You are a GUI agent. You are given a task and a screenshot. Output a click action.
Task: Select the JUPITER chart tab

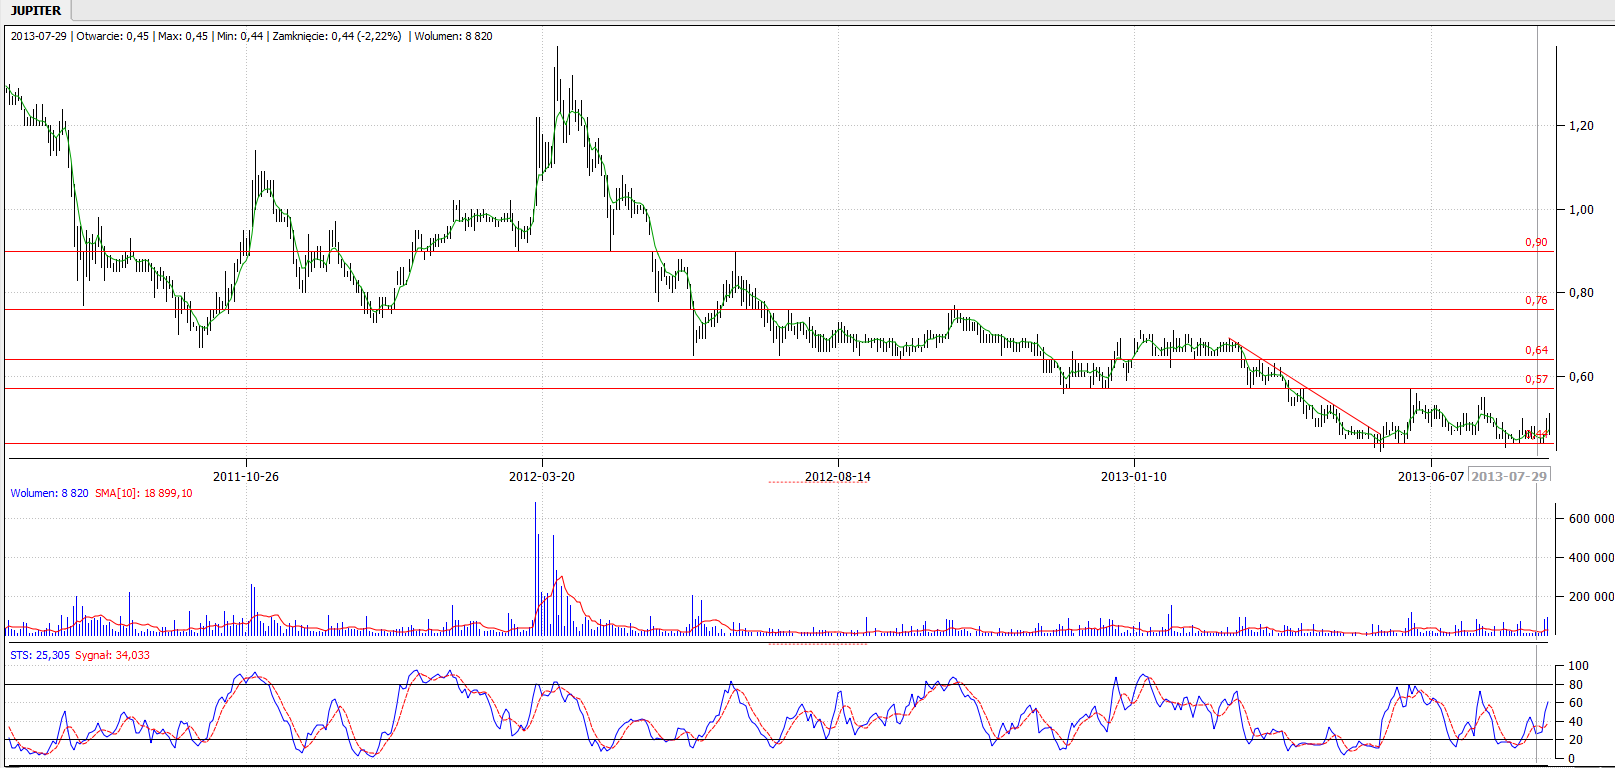(x=36, y=10)
